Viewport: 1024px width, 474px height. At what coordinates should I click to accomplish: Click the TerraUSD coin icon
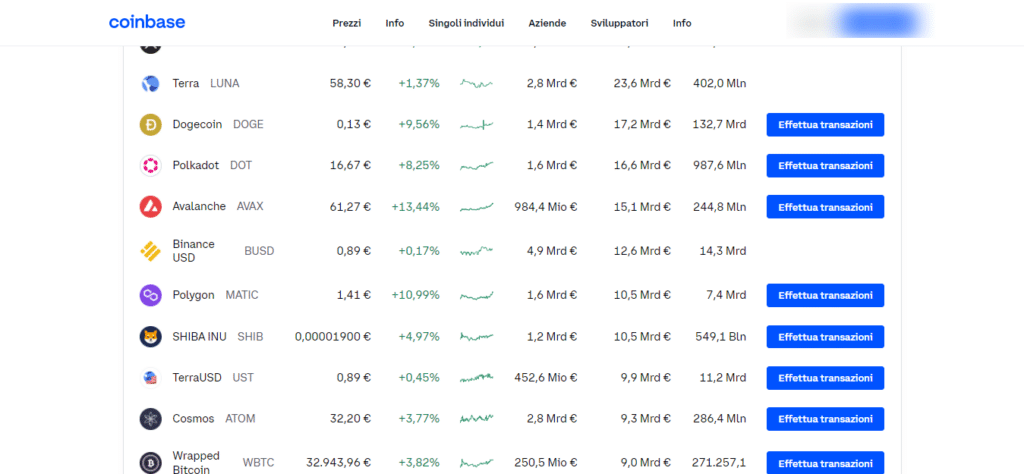[150, 377]
